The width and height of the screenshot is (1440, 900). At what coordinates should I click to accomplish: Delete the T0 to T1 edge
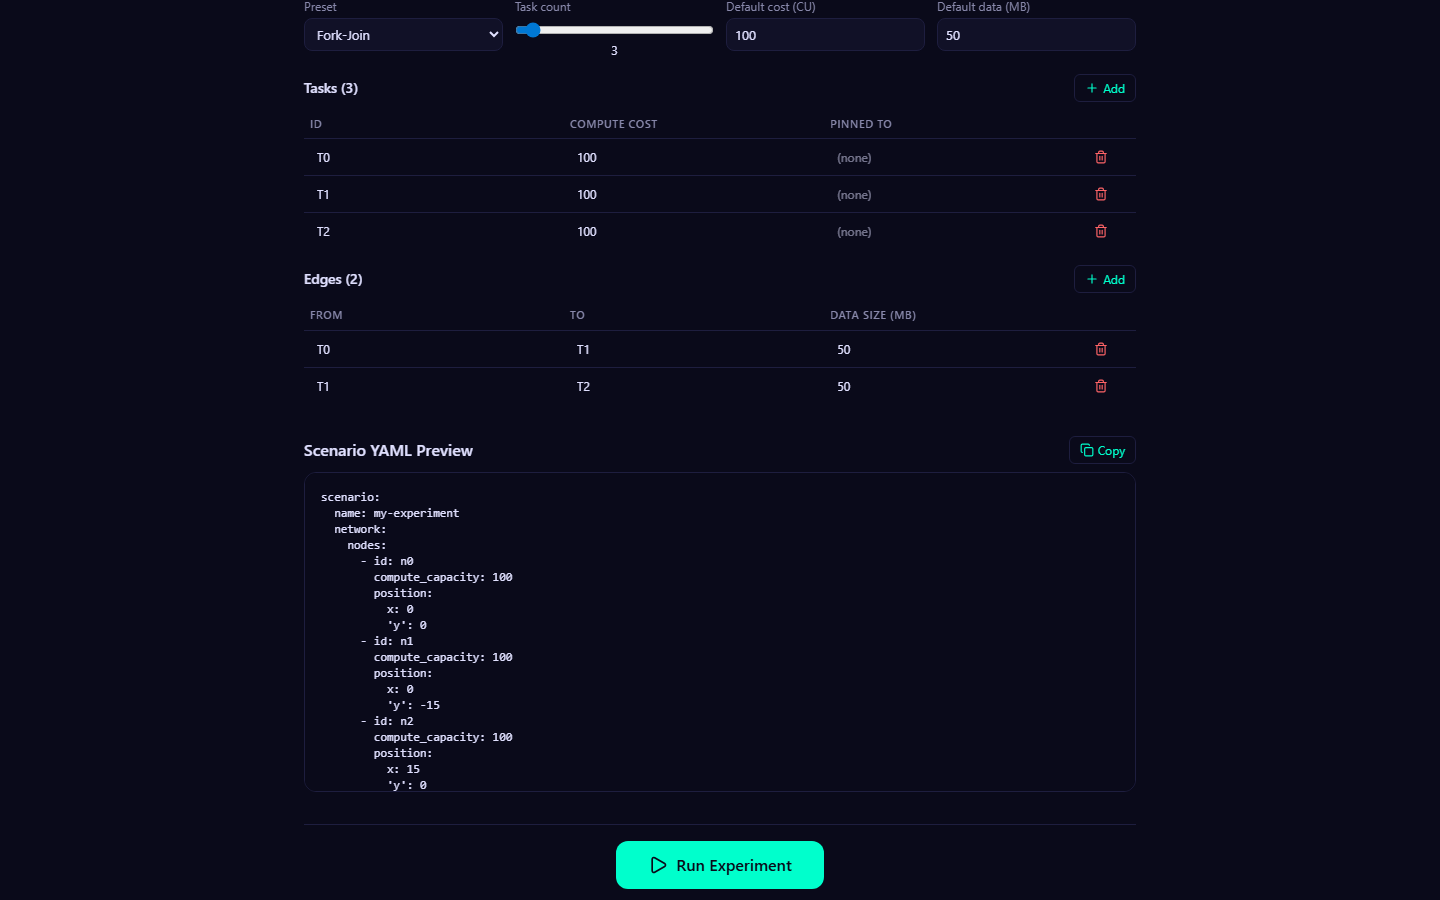point(1100,349)
